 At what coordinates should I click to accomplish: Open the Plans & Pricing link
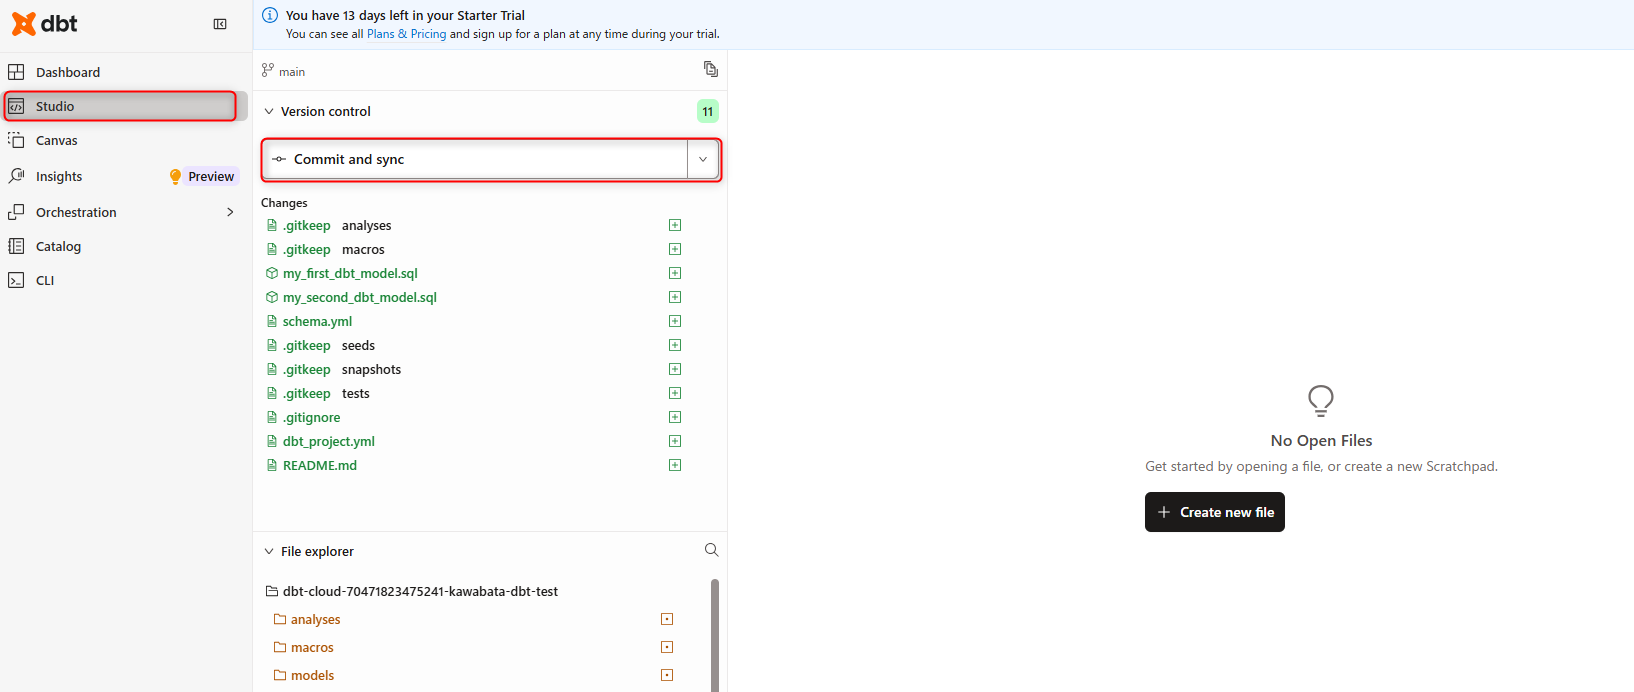pyautogui.click(x=406, y=34)
